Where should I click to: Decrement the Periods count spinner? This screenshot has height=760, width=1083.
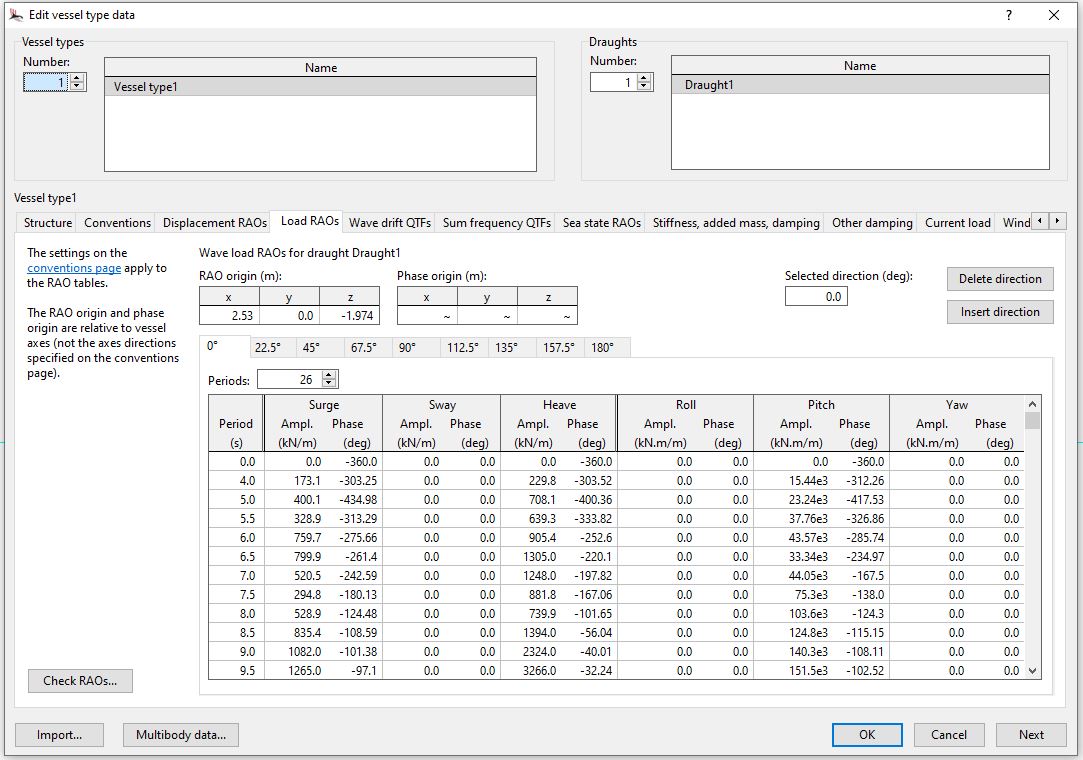(329, 383)
